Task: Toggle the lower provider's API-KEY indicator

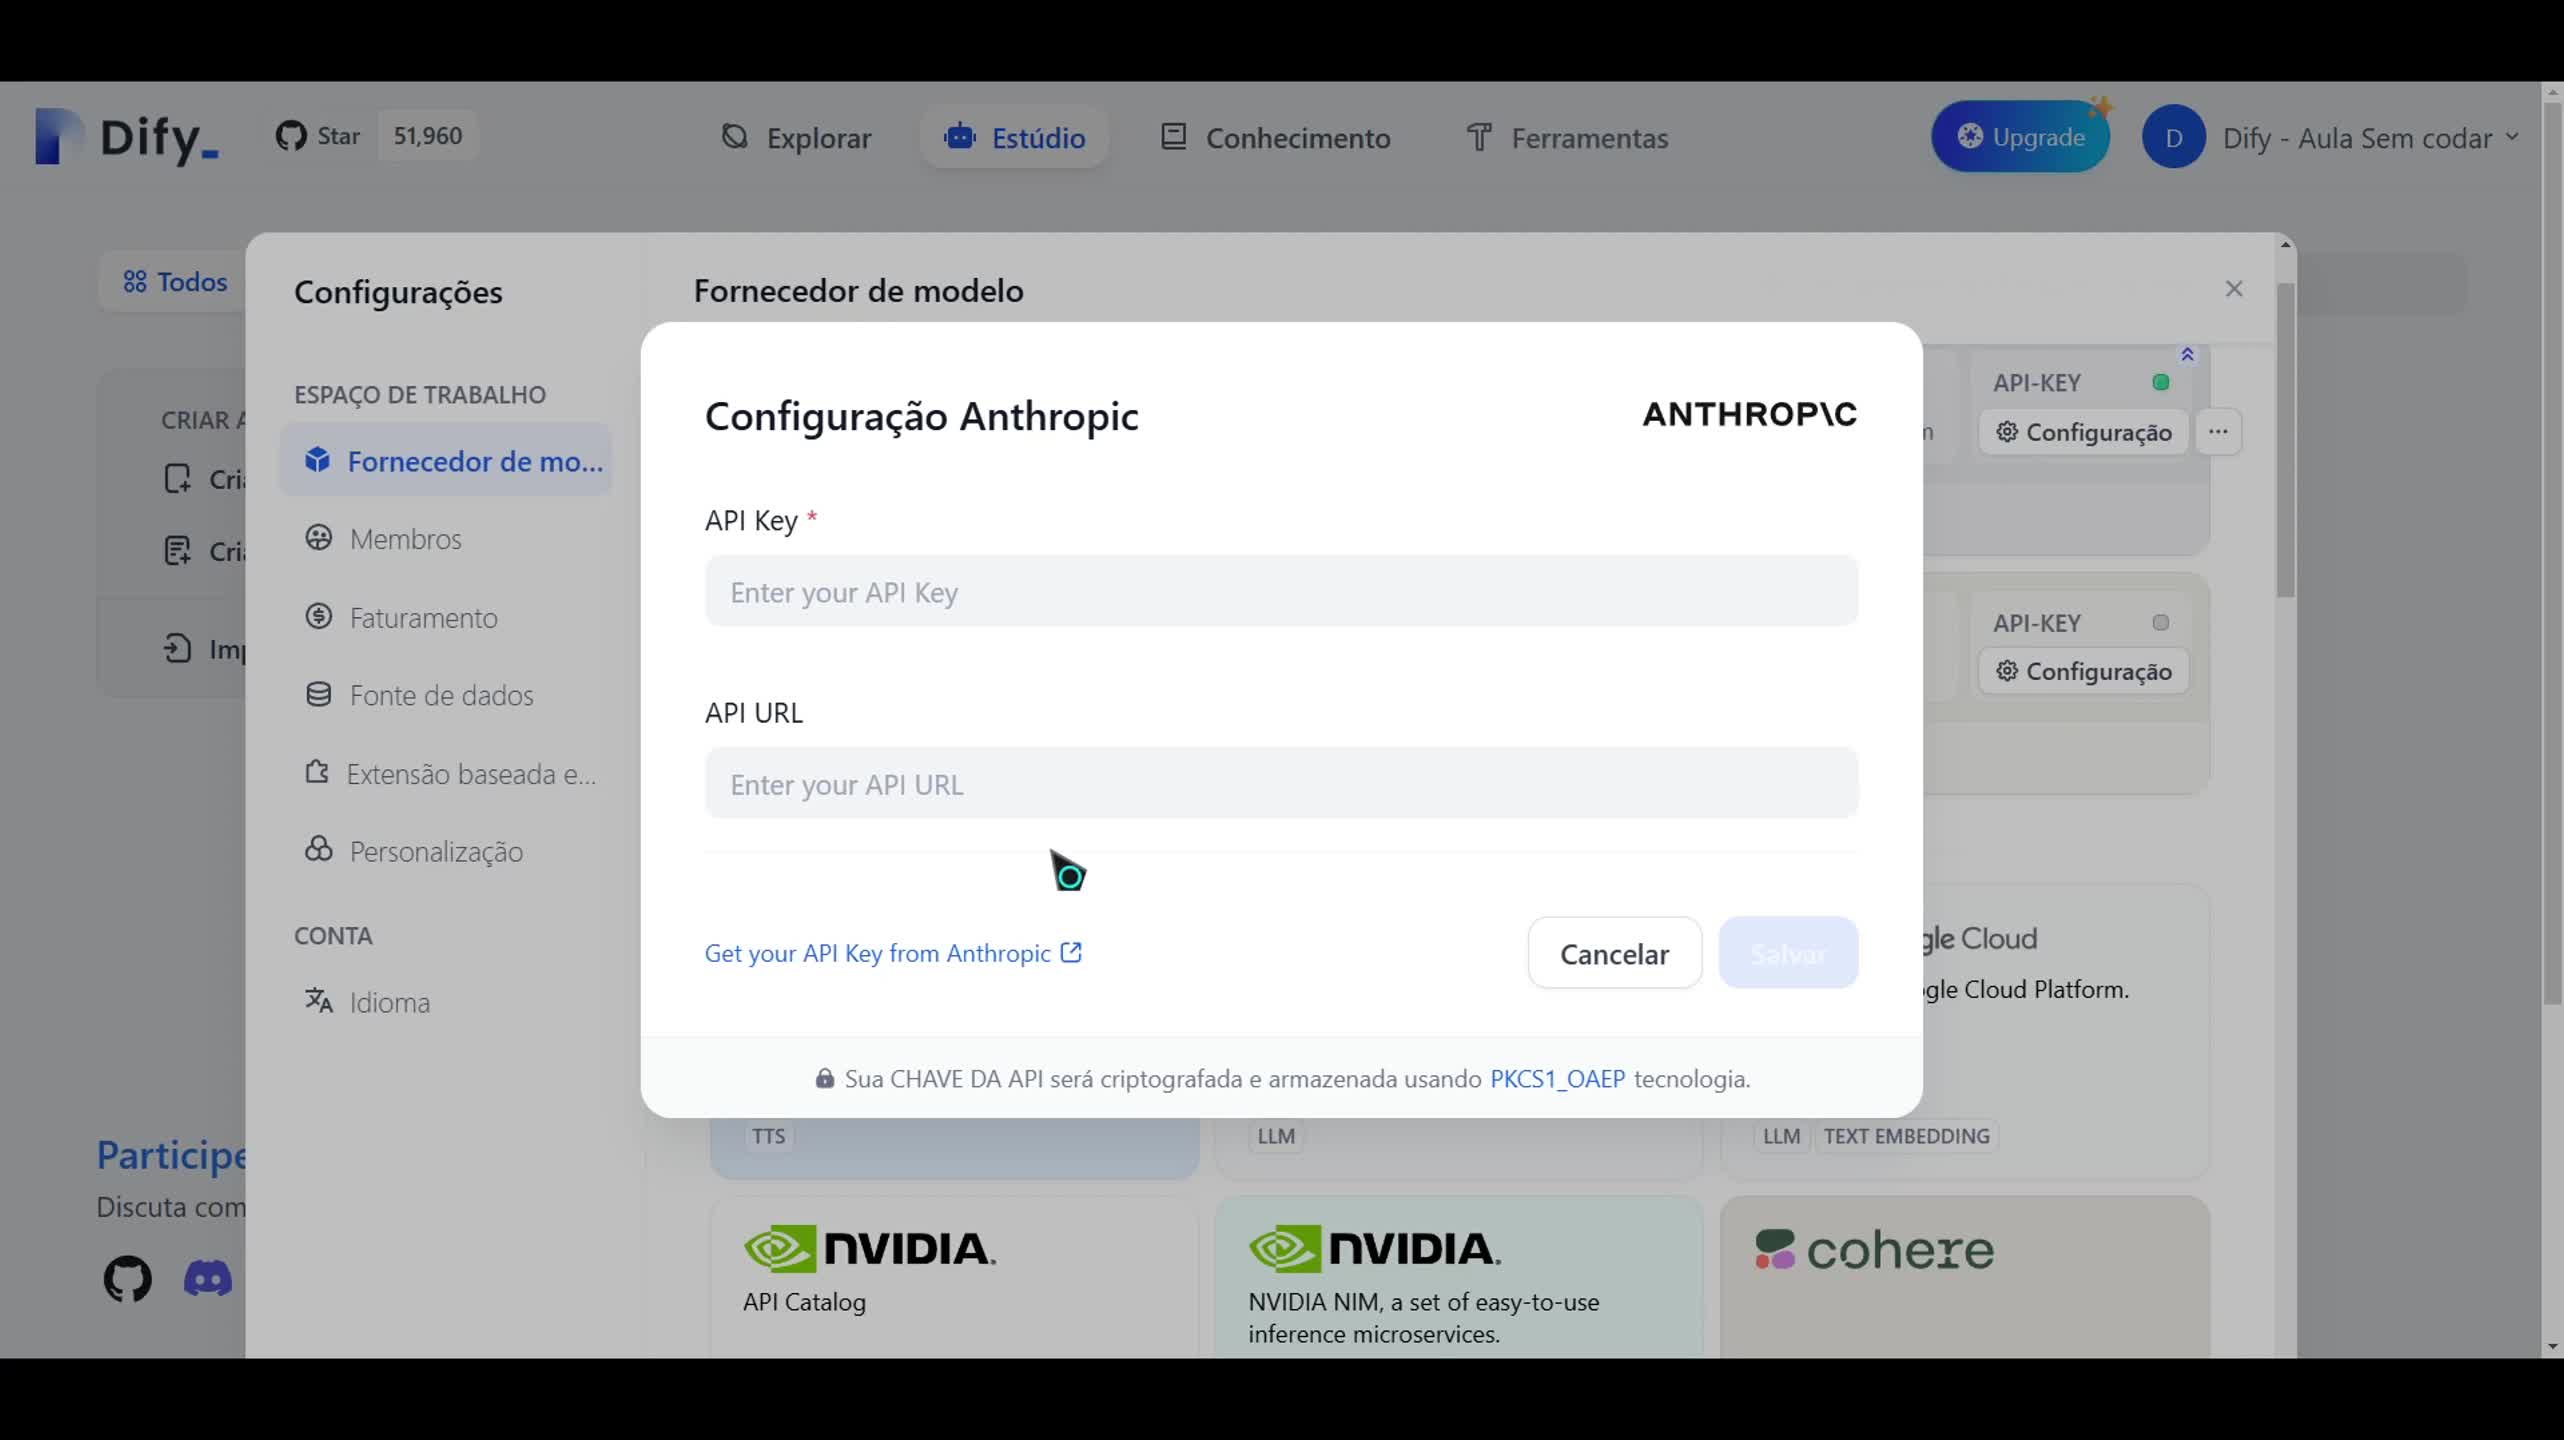Action: [2160, 622]
